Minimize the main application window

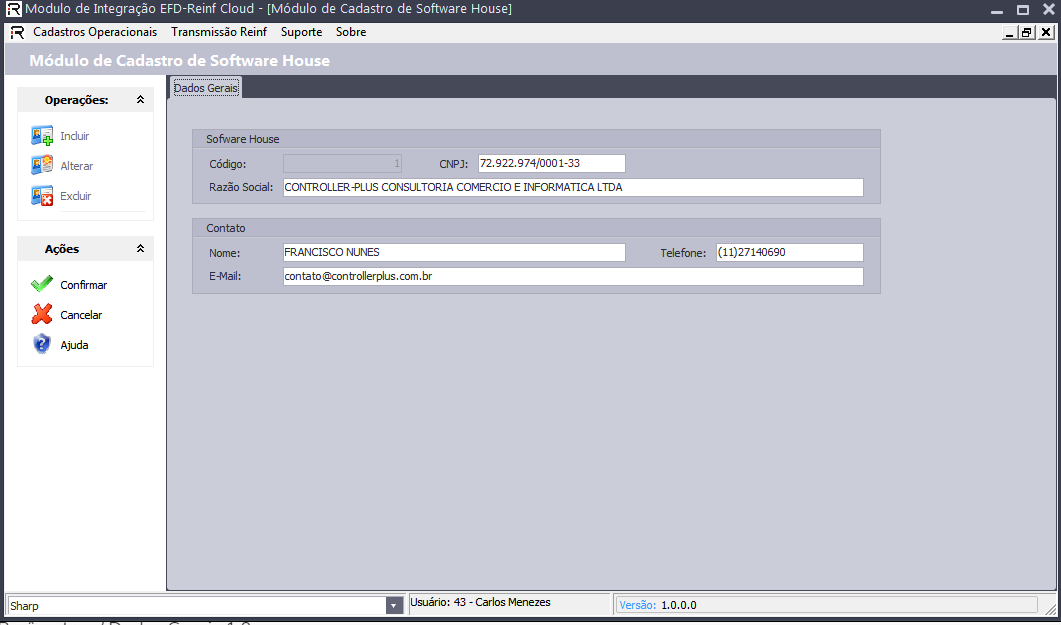pos(997,10)
